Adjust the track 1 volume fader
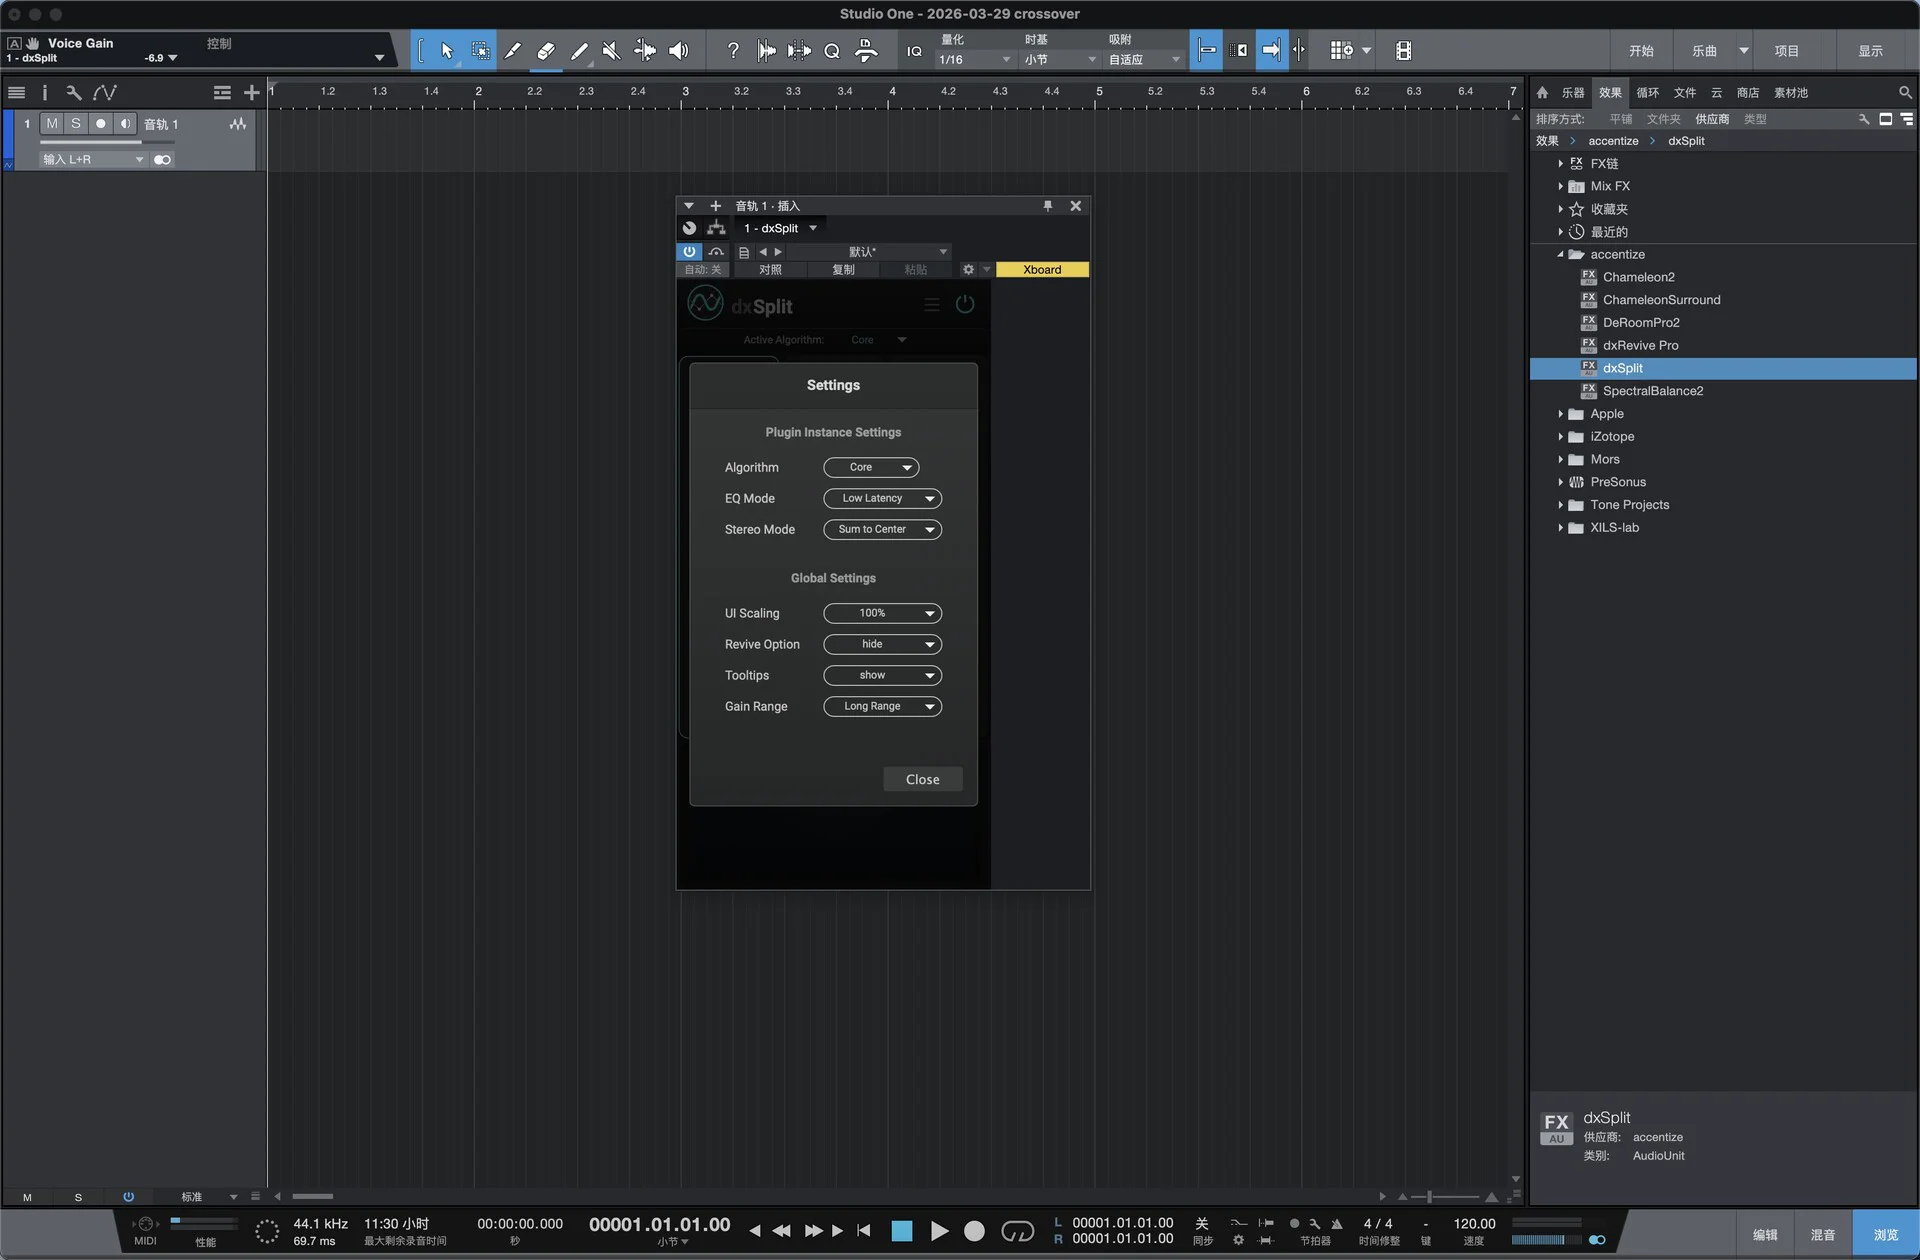This screenshot has width=1920, height=1260. tap(139, 142)
